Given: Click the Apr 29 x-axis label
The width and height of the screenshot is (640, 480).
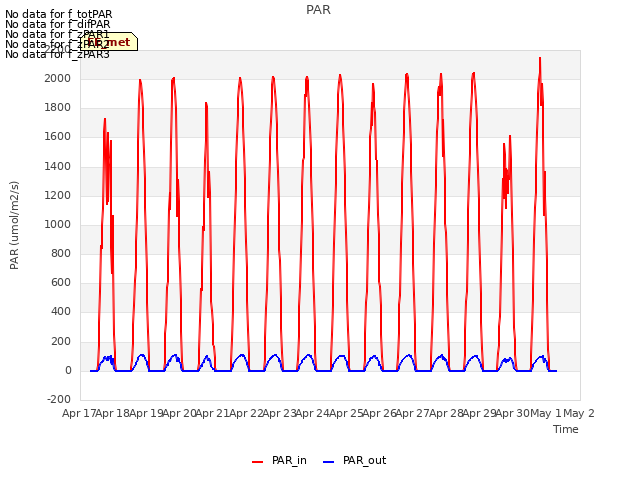Looking at the screenshot, I should (x=479, y=413).
